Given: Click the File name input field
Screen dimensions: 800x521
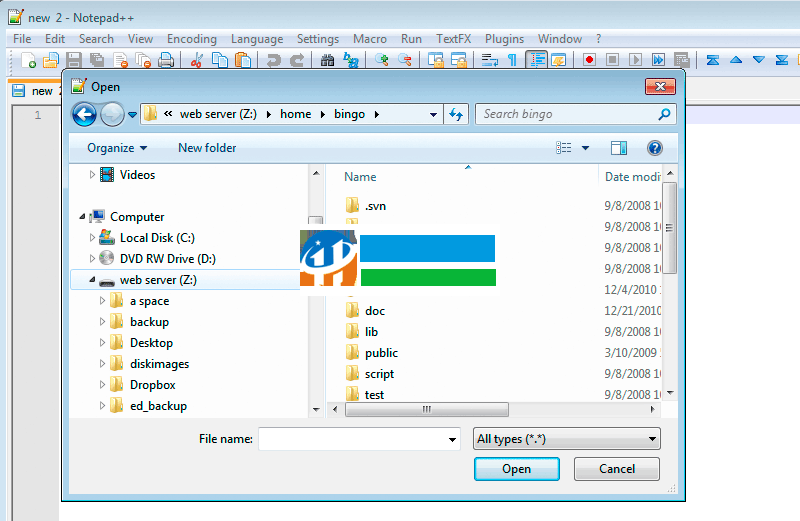Looking at the screenshot, I should coord(359,439).
